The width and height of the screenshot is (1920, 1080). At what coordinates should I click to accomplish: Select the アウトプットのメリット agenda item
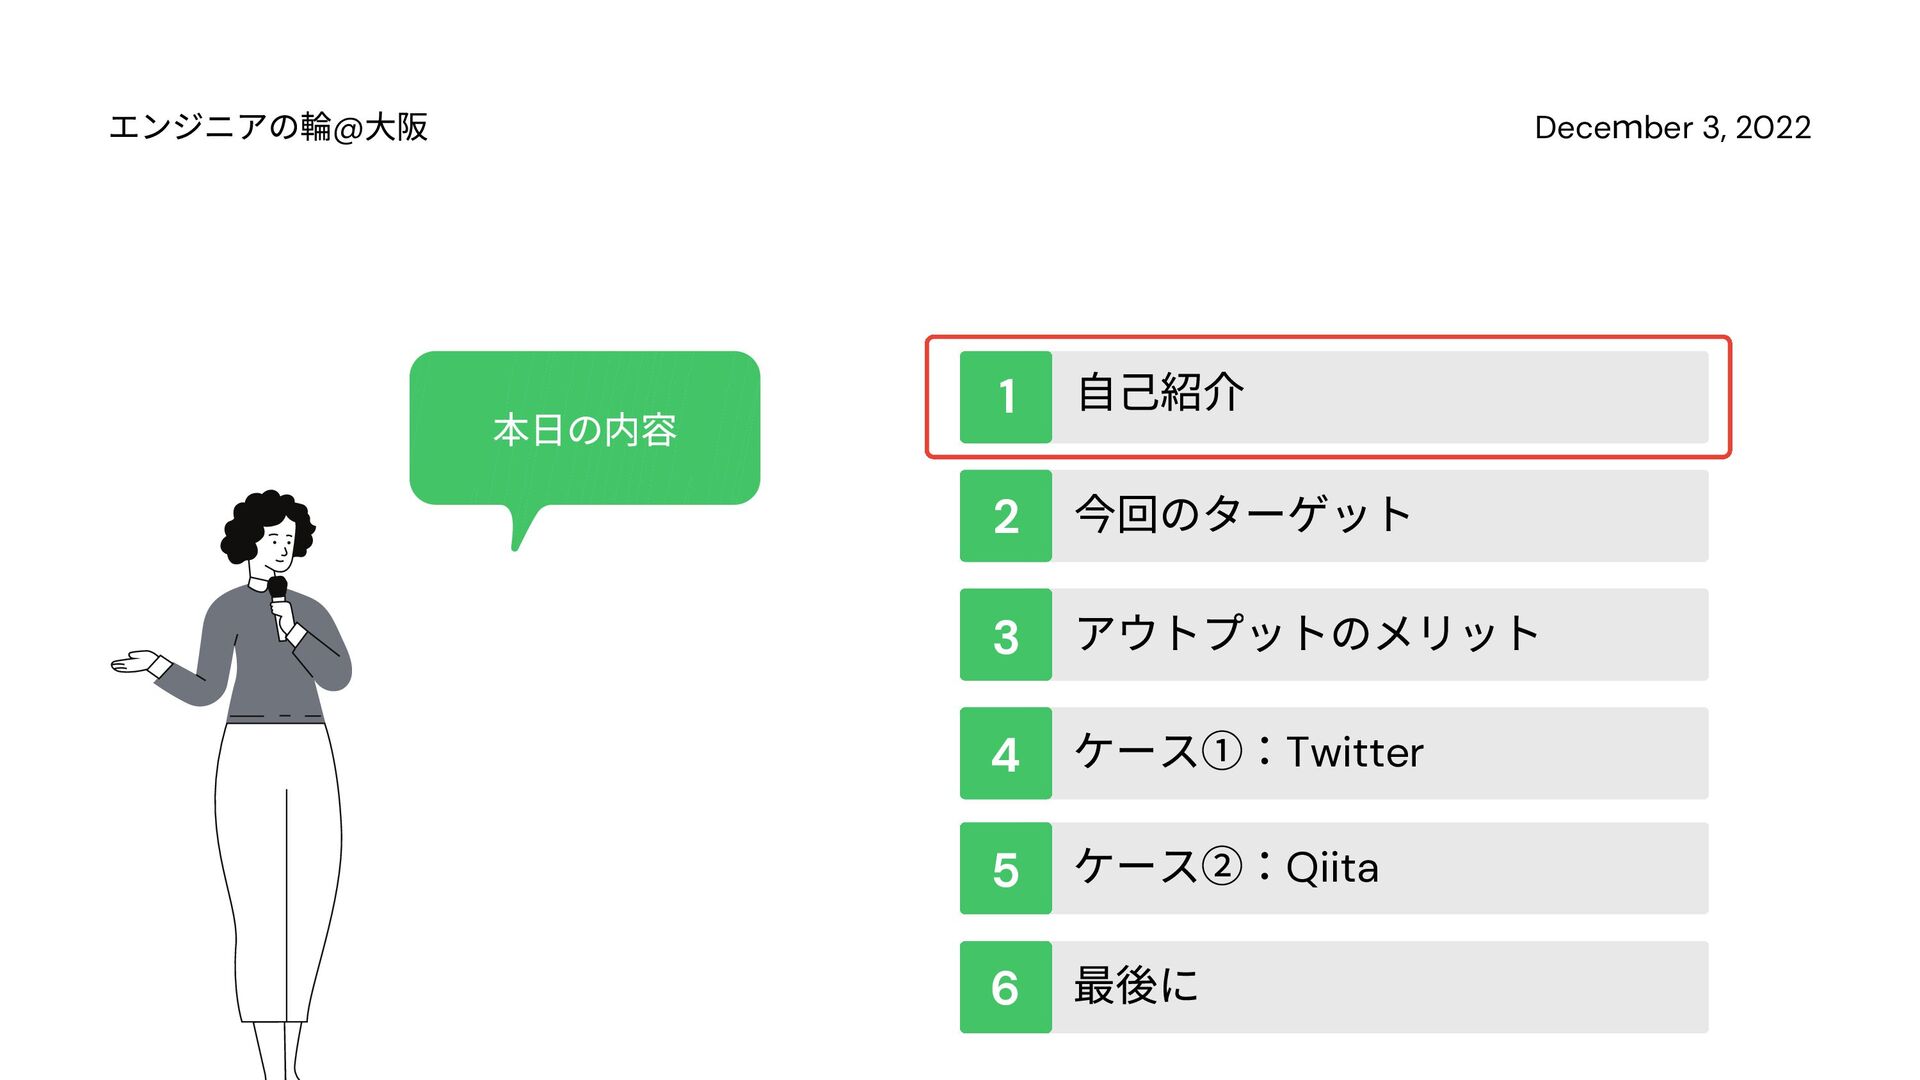click(1334, 635)
